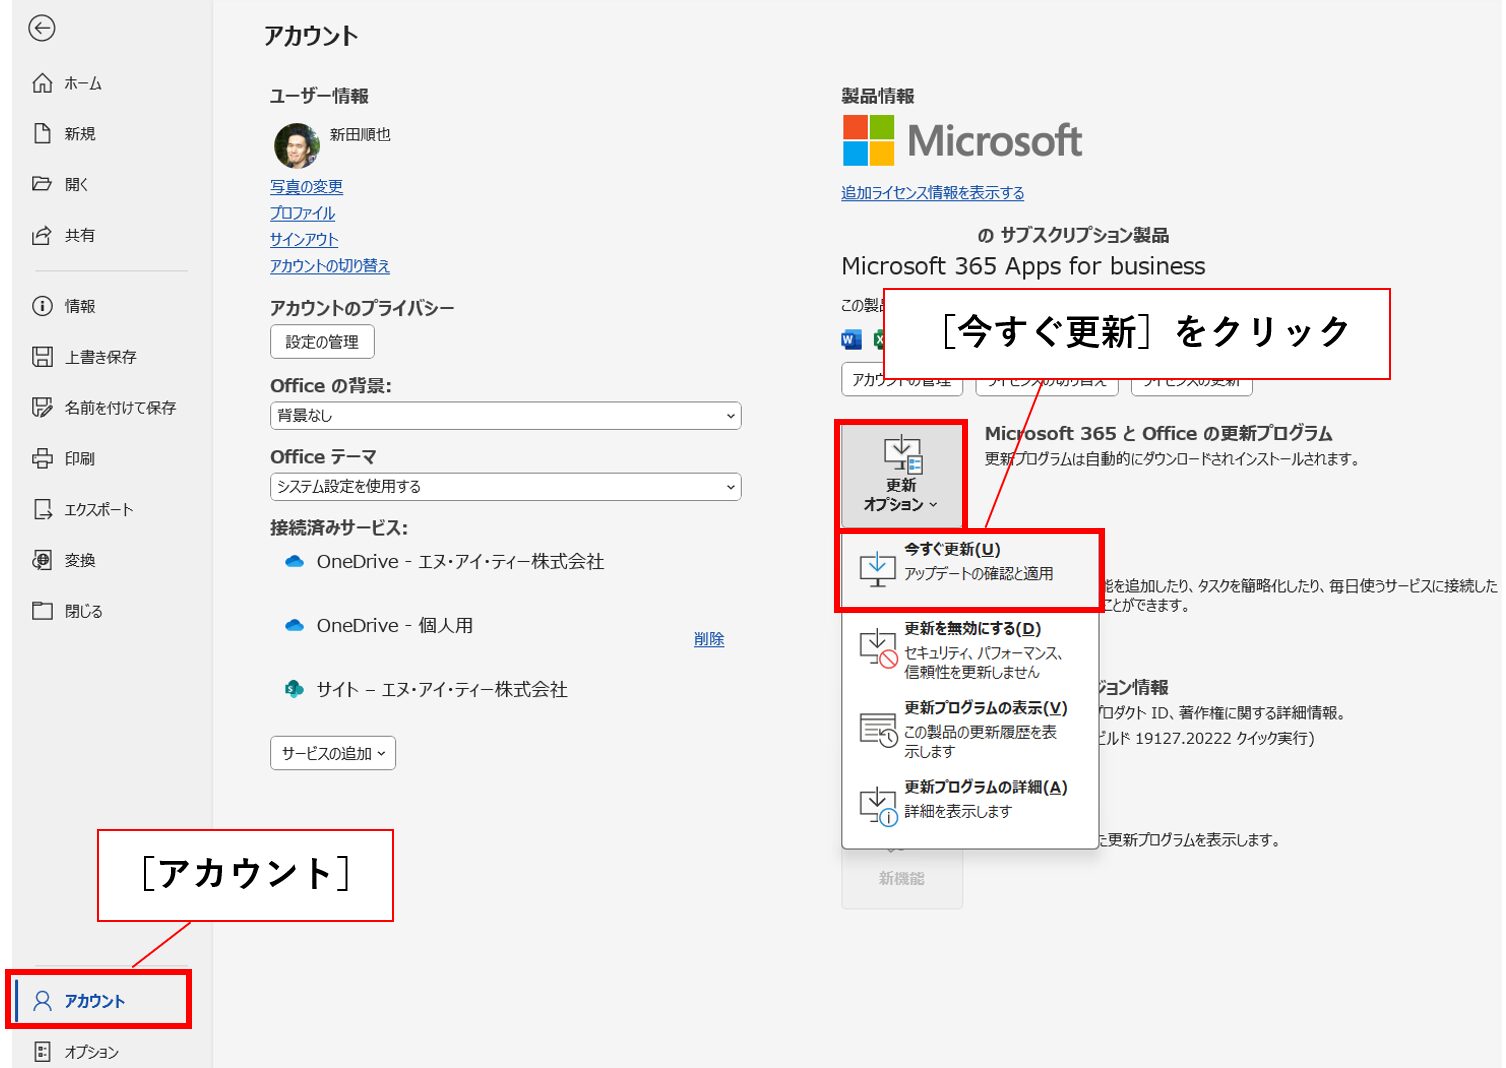Click the Home (ホーム) house icon
This screenshot has height=1068, width=1506.
pos(42,83)
